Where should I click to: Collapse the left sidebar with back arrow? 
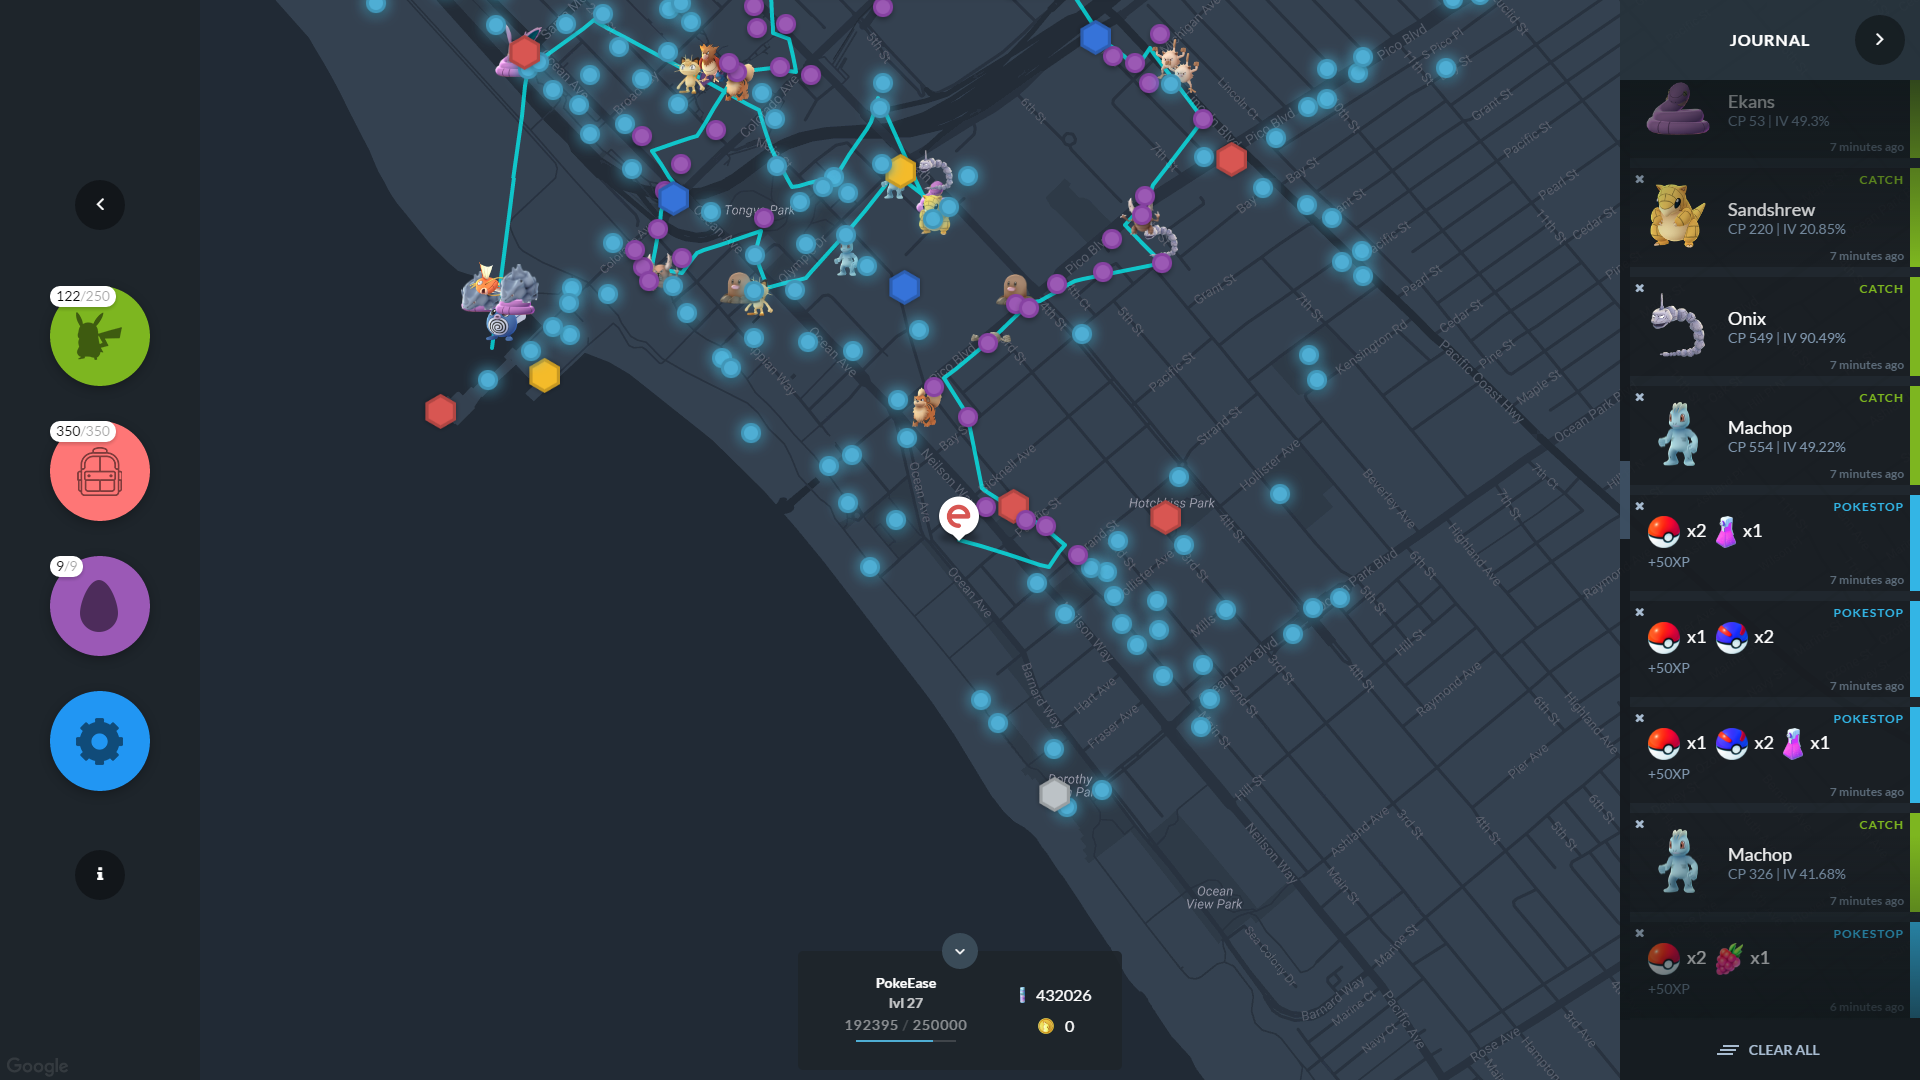[100, 205]
